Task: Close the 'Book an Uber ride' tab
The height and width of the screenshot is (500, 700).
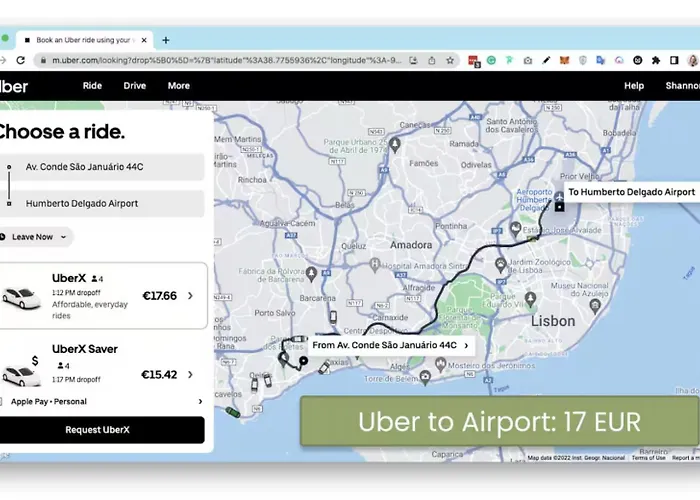Action: pos(144,40)
